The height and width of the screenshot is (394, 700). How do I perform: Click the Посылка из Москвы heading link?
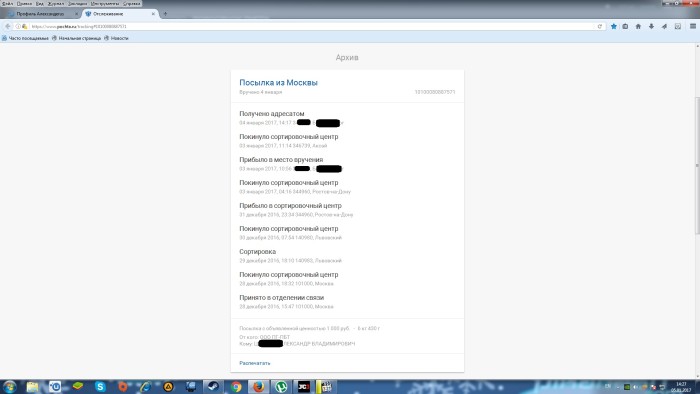278,83
